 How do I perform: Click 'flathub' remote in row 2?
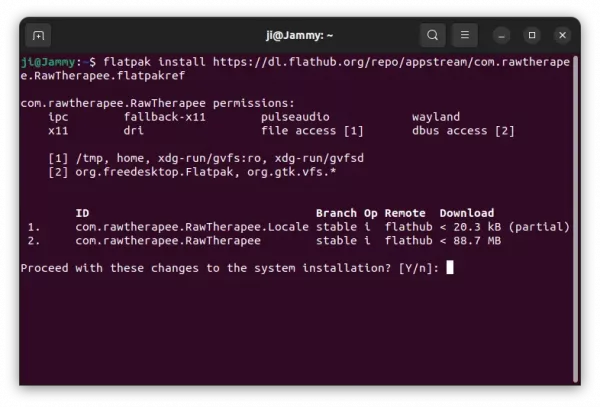408,241
